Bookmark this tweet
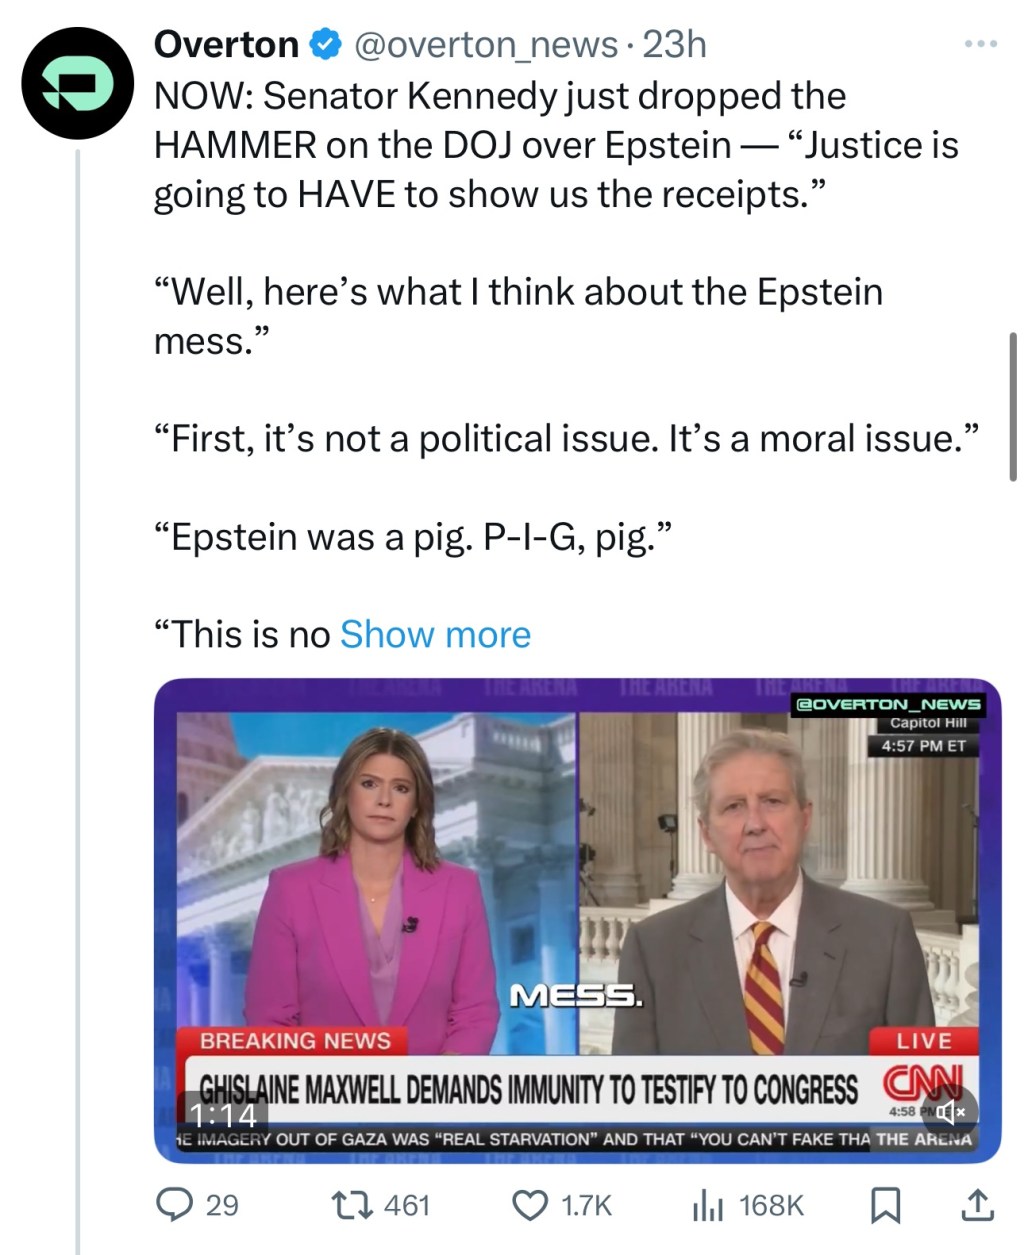This screenshot has width=1024, height=1255. [884, 1204]
